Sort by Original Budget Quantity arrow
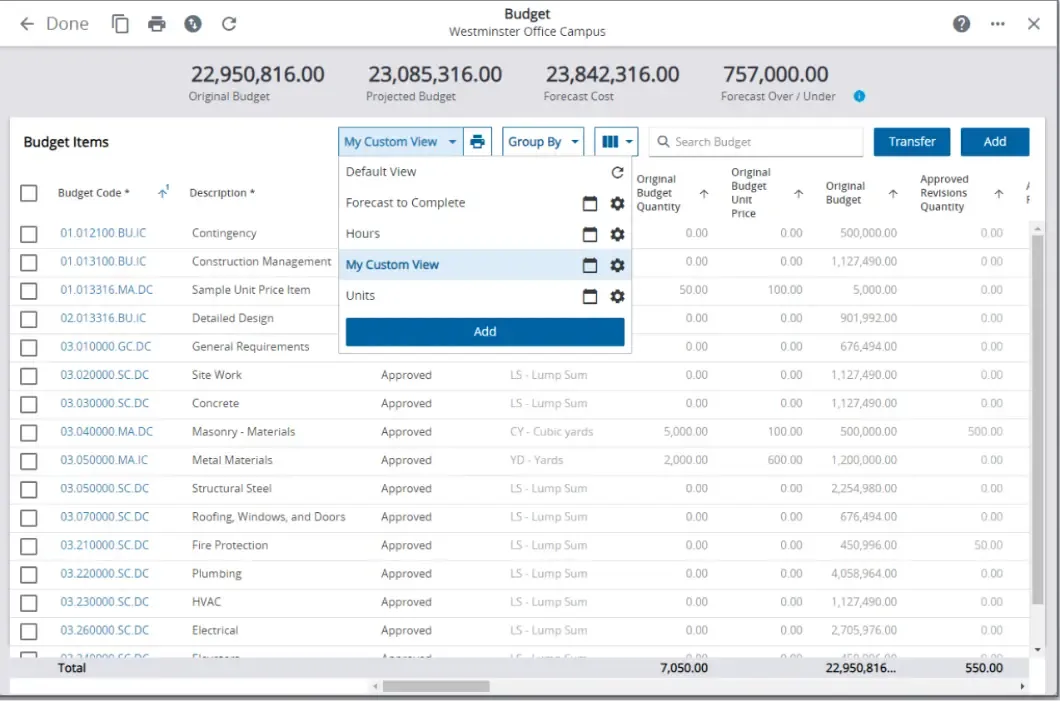 [x=704, y=194]
